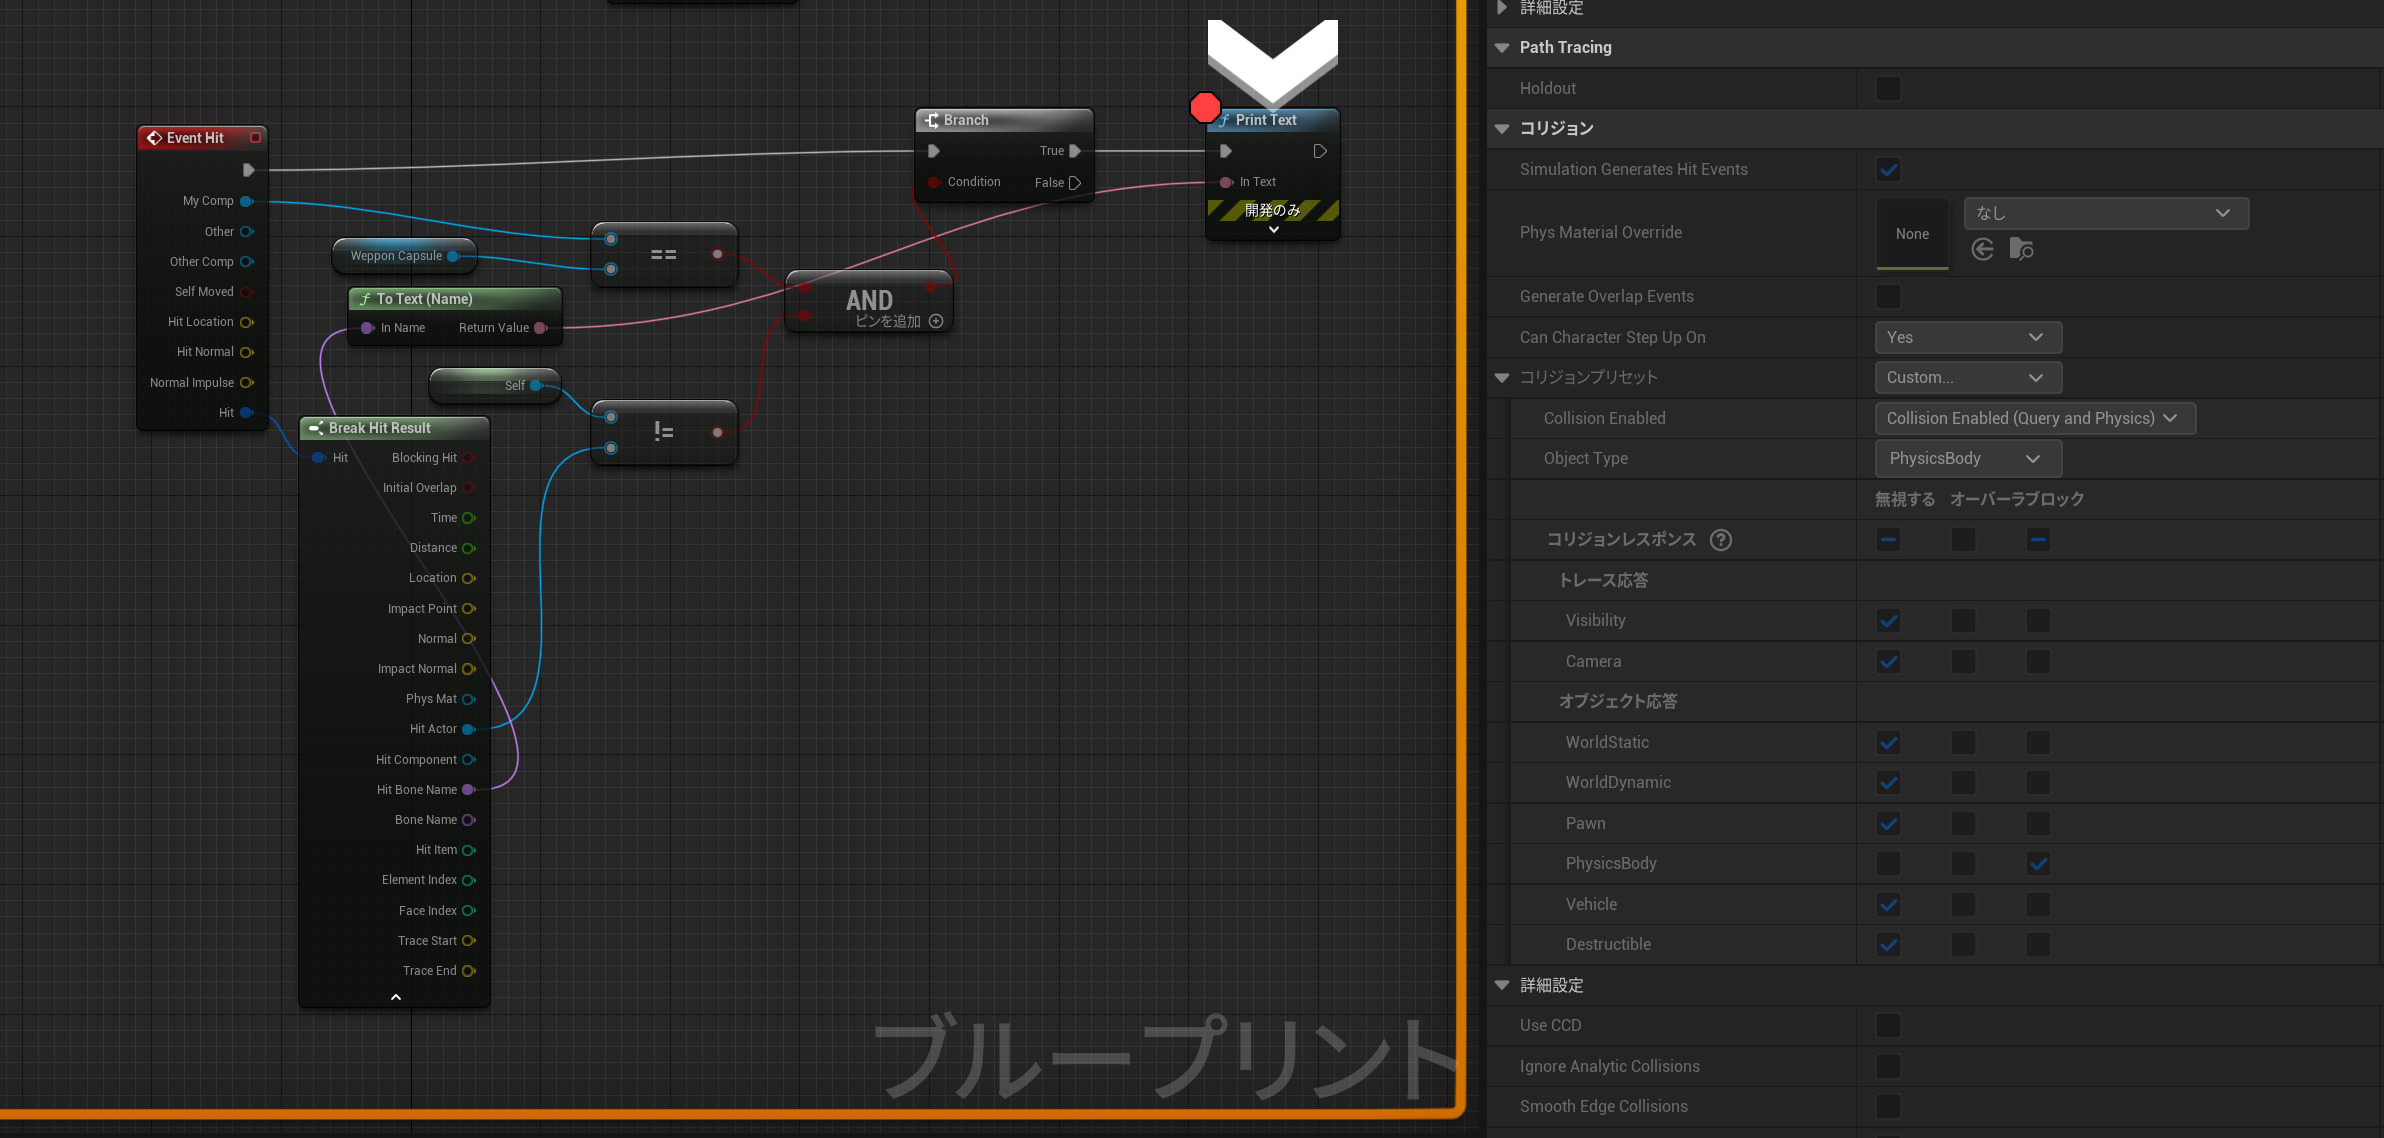2384x1138 pixels.
Task: Click the use-selected-asset arrow for Phys Material Override
Action: 1982,249
